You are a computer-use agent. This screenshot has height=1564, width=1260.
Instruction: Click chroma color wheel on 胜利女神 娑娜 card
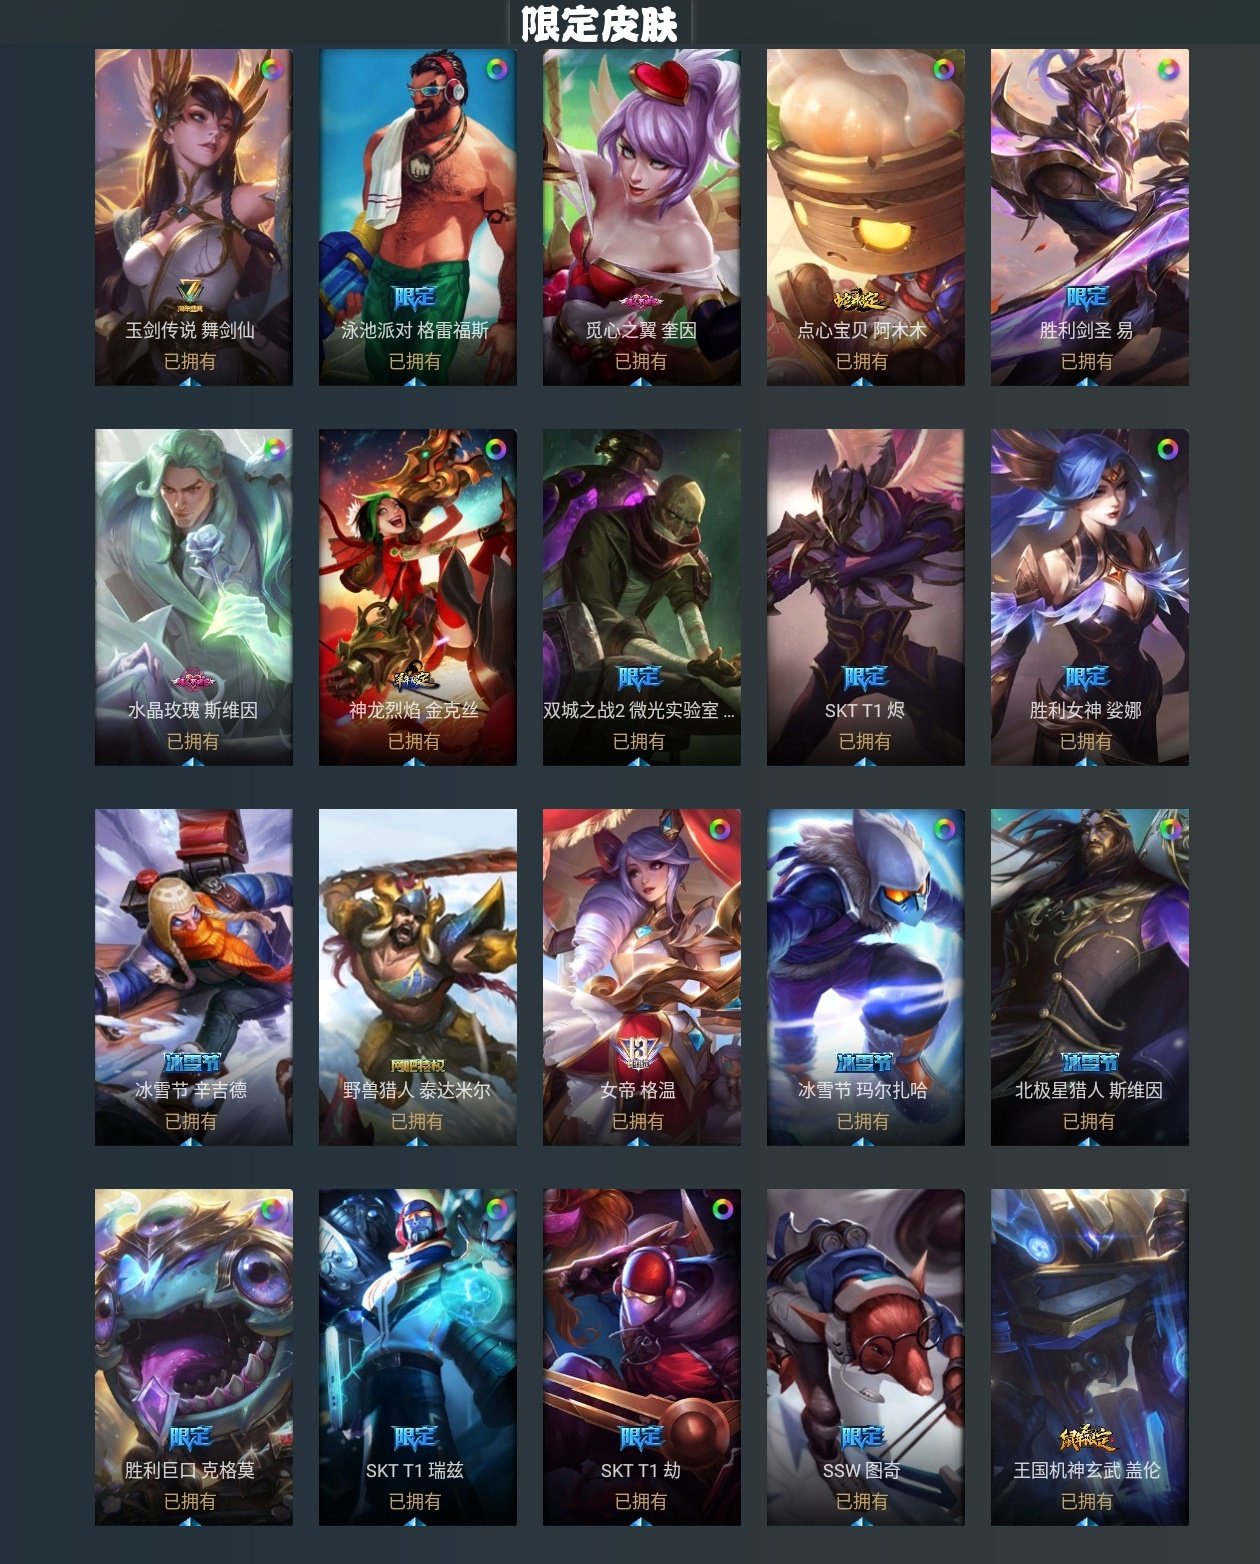(1168, 450)
